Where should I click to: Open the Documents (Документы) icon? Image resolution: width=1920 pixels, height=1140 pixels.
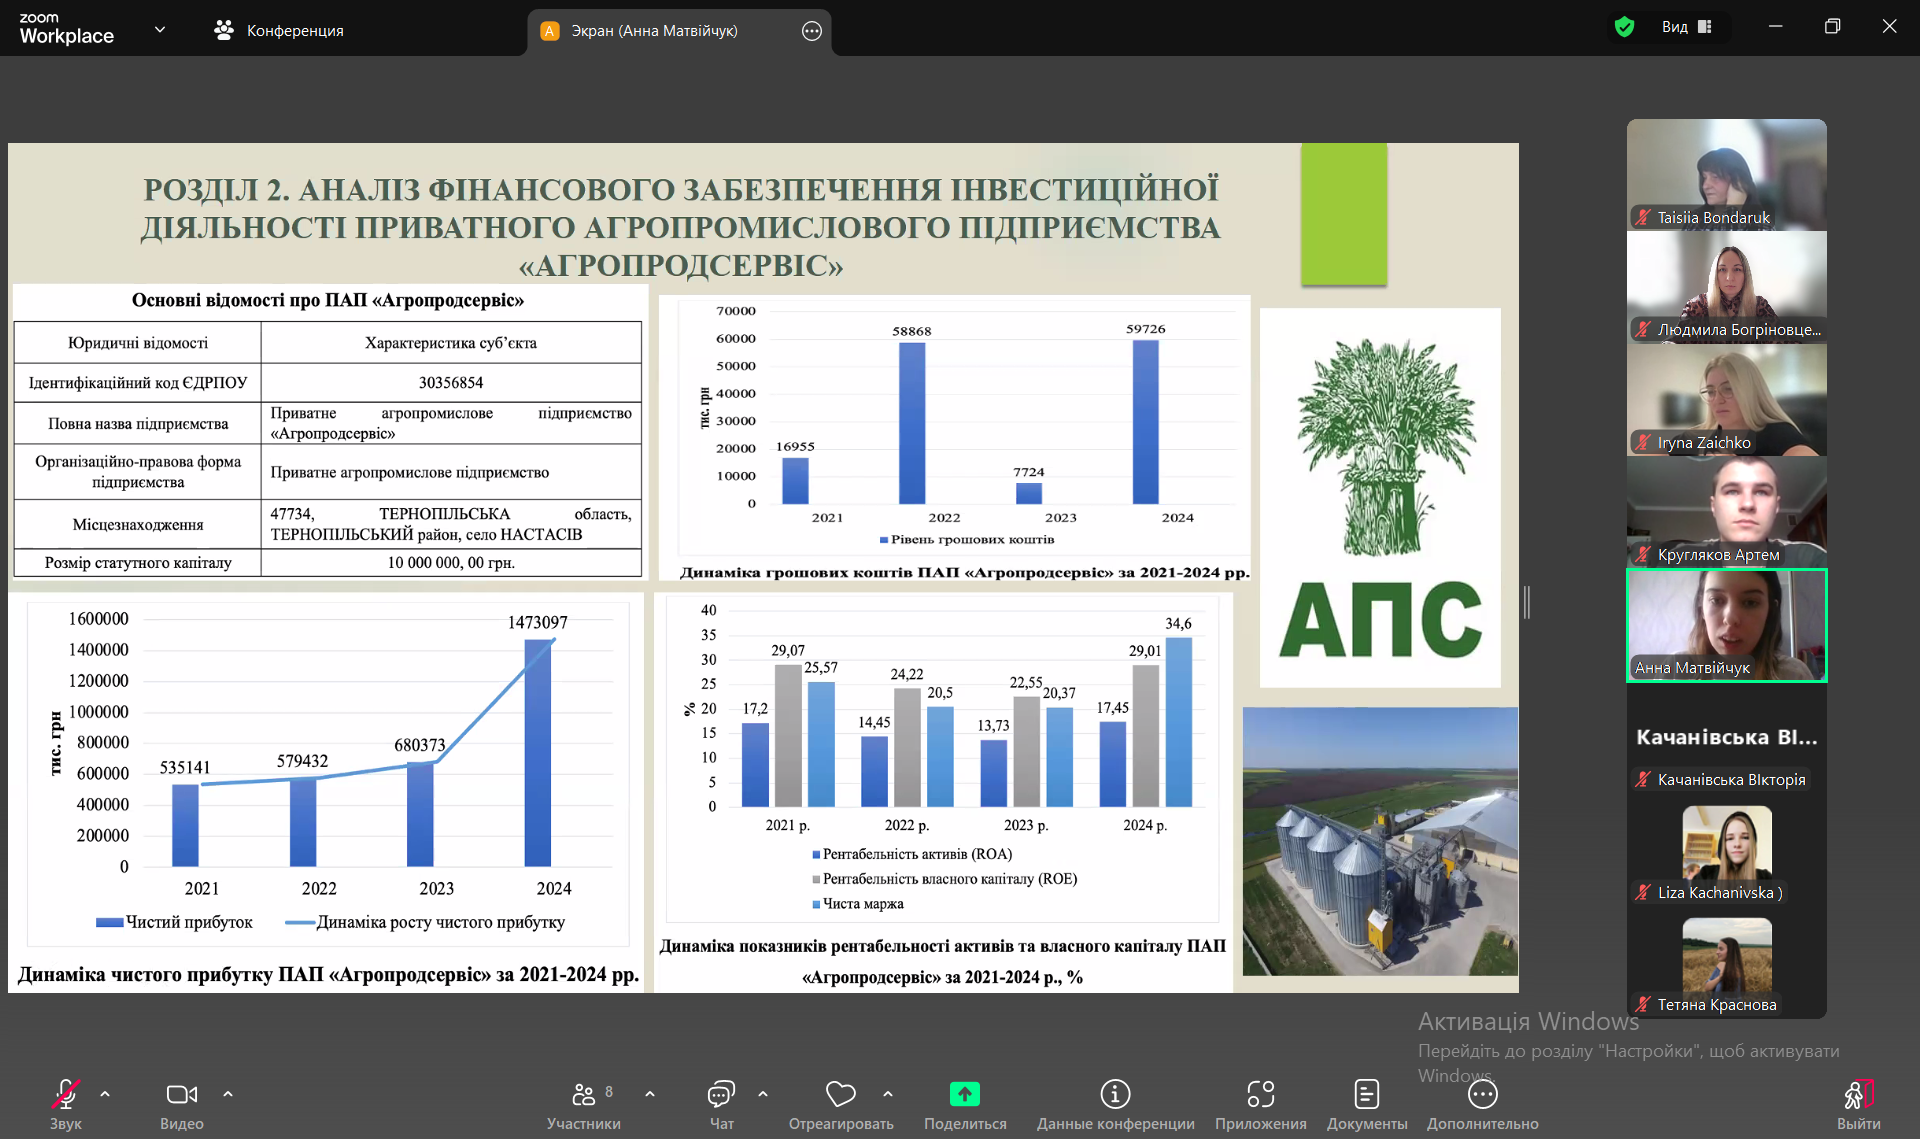[1366, 1095]
